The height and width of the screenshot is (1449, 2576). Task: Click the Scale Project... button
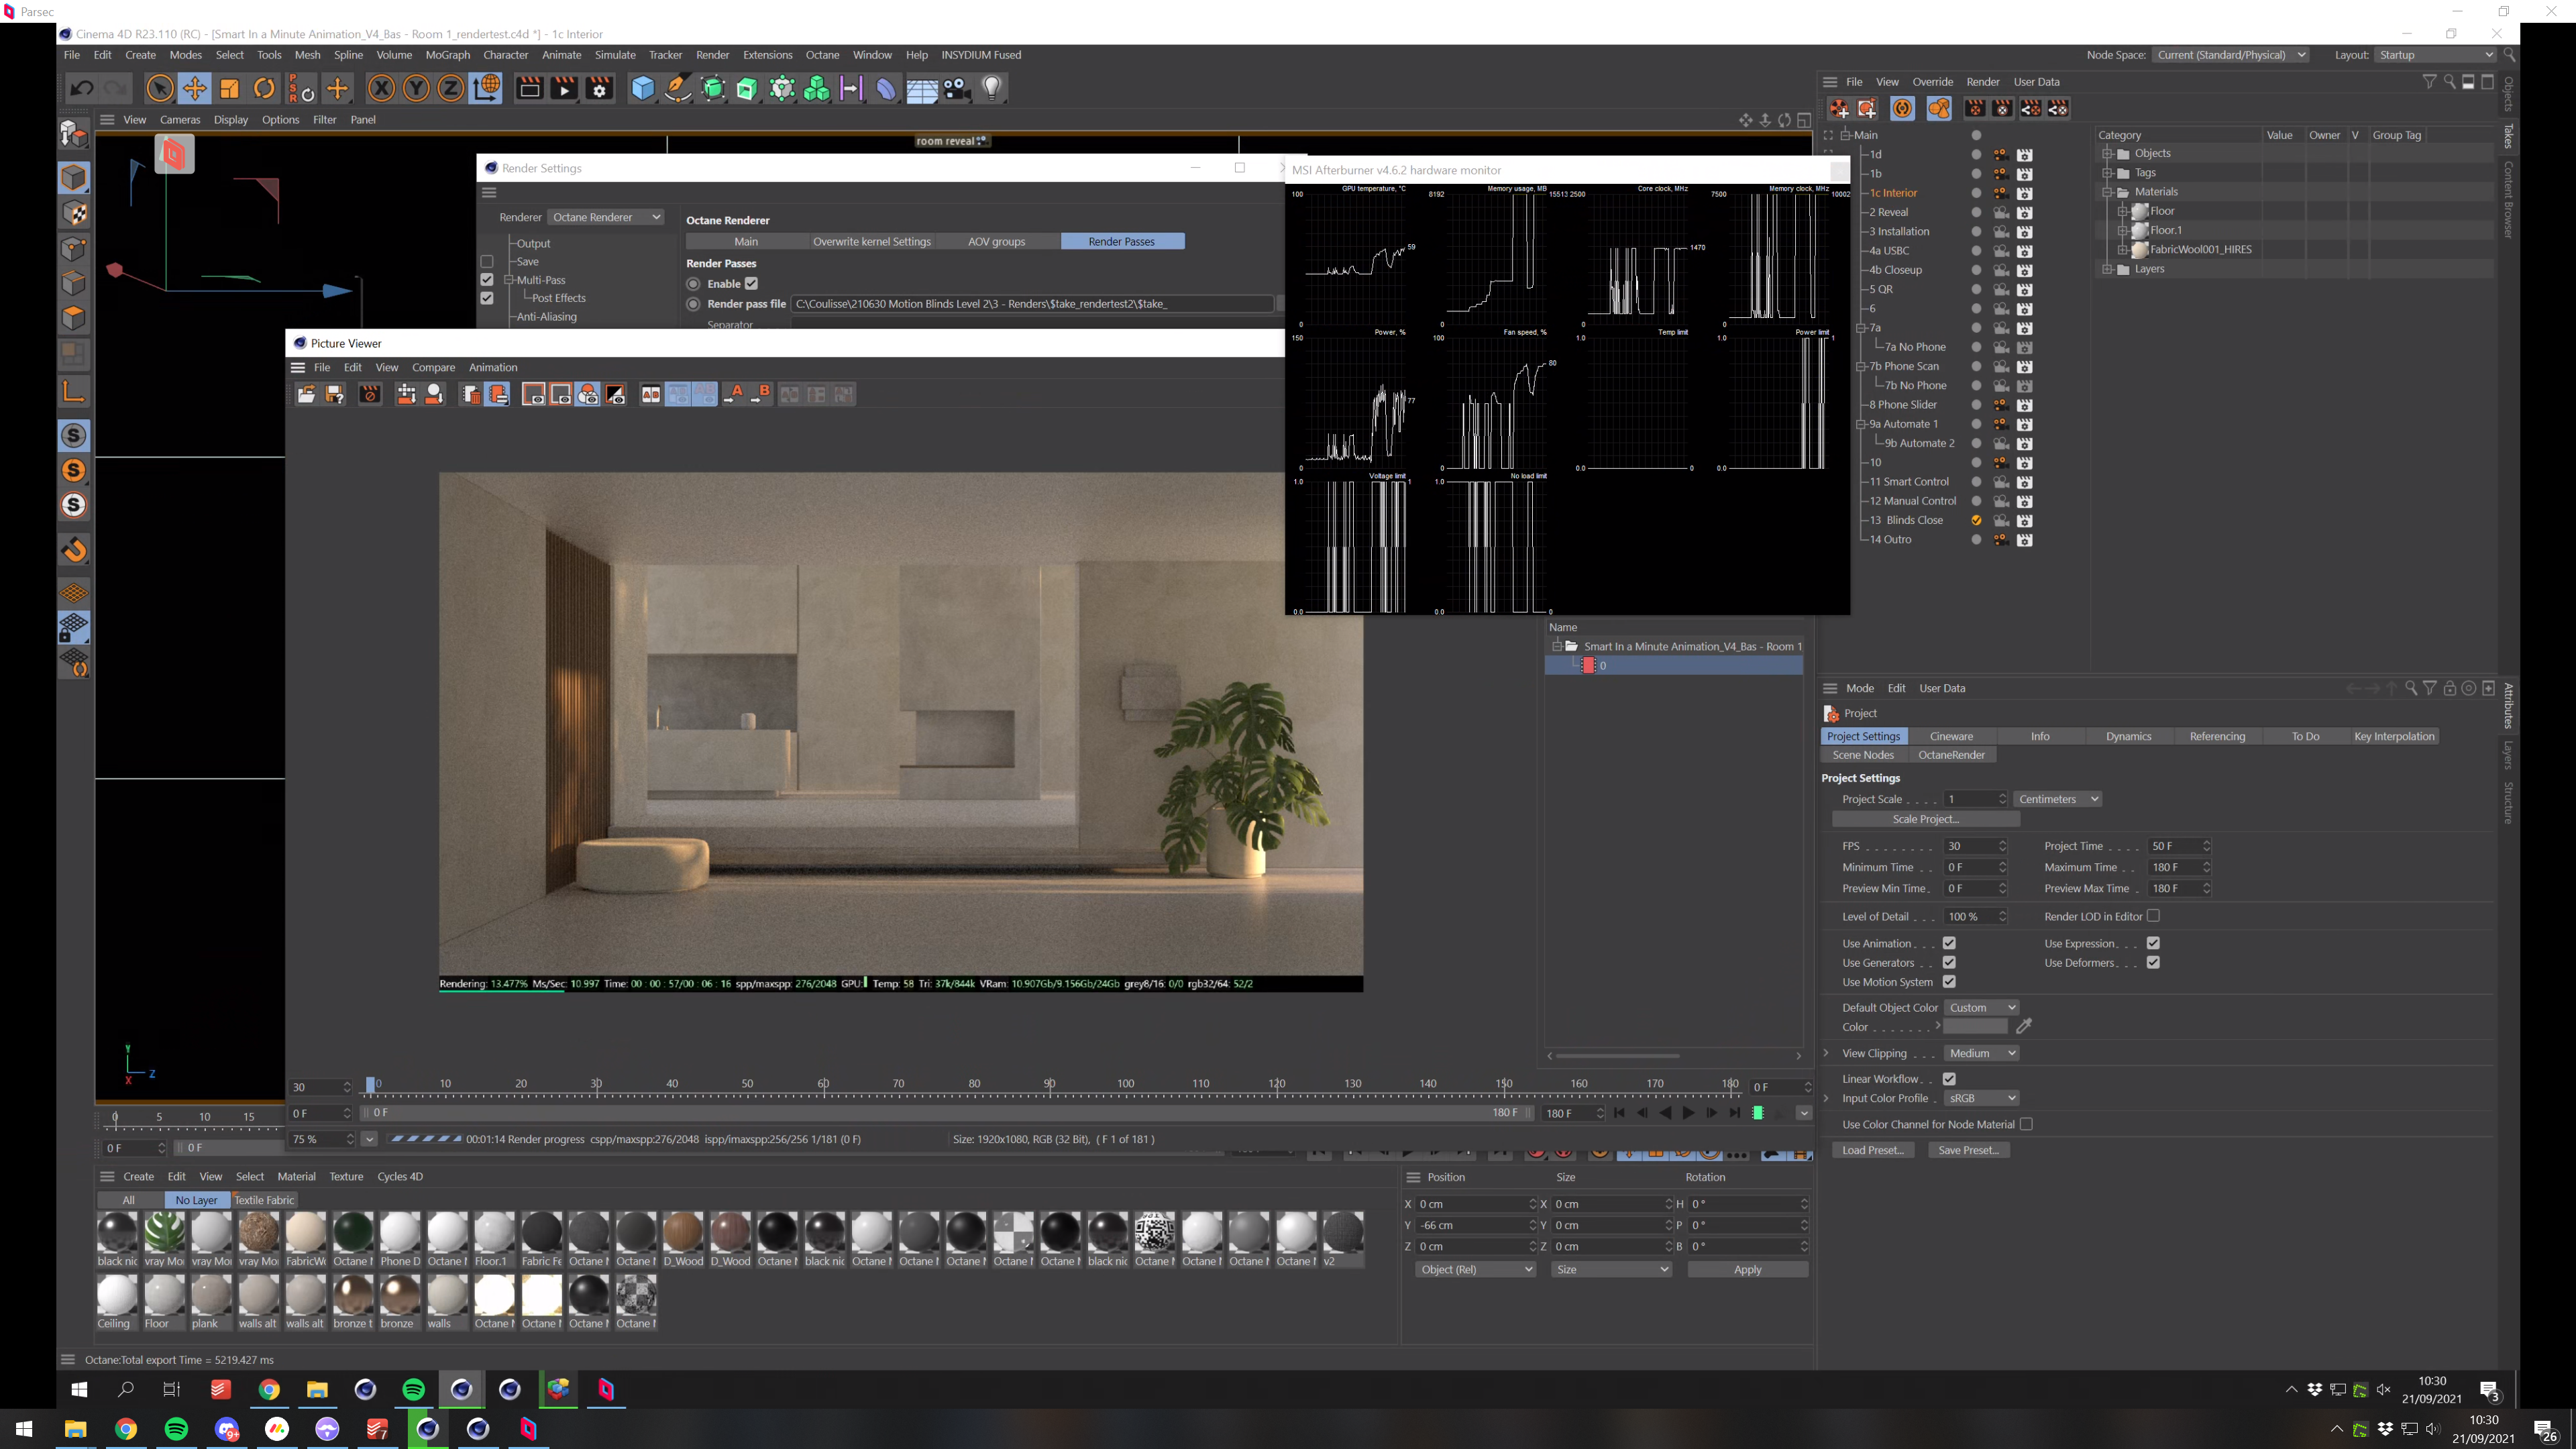(1925, 819)
